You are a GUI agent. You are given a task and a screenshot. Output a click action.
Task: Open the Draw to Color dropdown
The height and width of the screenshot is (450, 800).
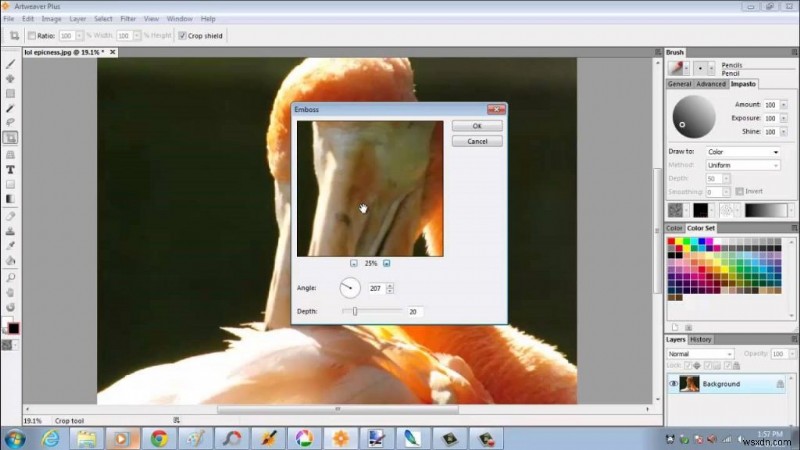click(x=743, y=152)
